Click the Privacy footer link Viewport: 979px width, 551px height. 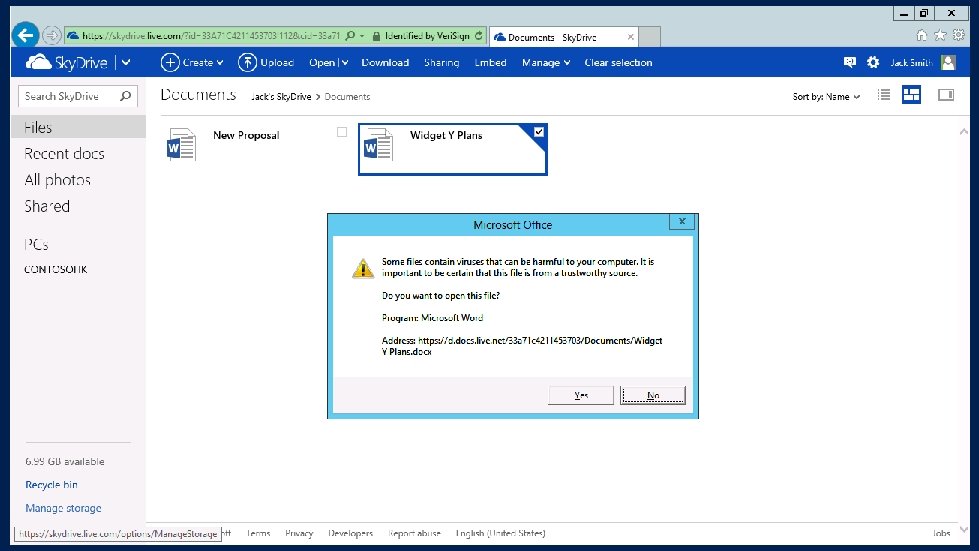pyautogui.click(x=299, y=534)
